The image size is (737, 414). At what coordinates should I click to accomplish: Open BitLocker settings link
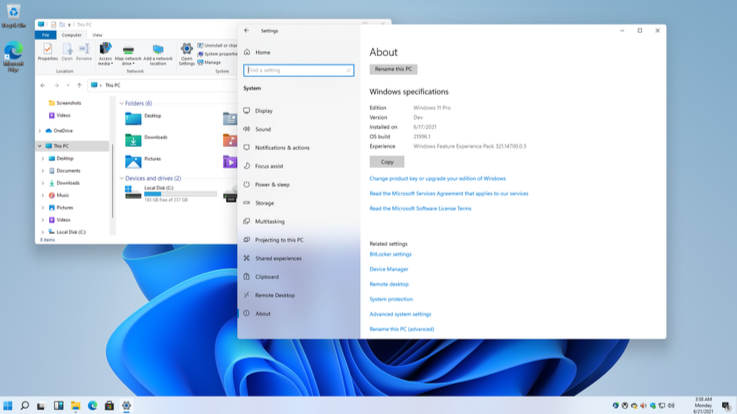tap(390, 254)
